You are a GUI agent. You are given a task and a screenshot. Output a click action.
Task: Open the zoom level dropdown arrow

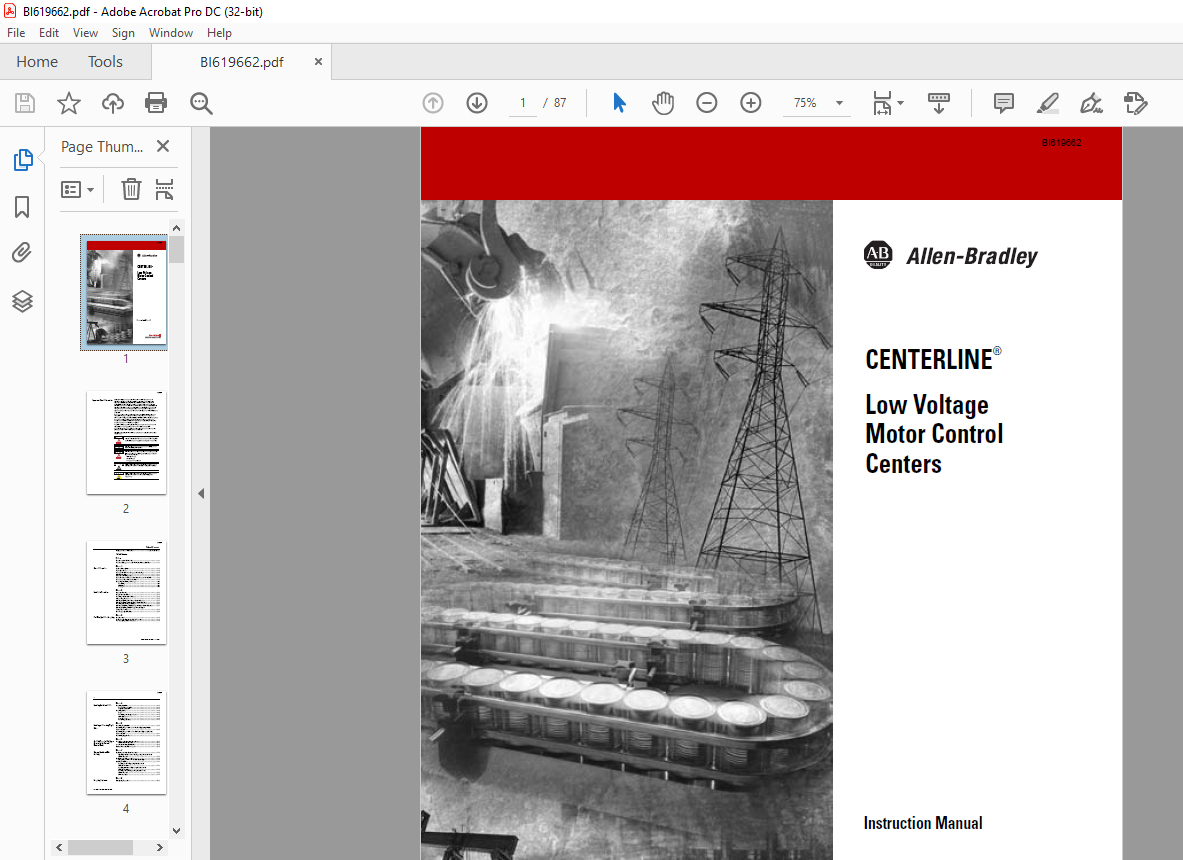pos(839,103)
